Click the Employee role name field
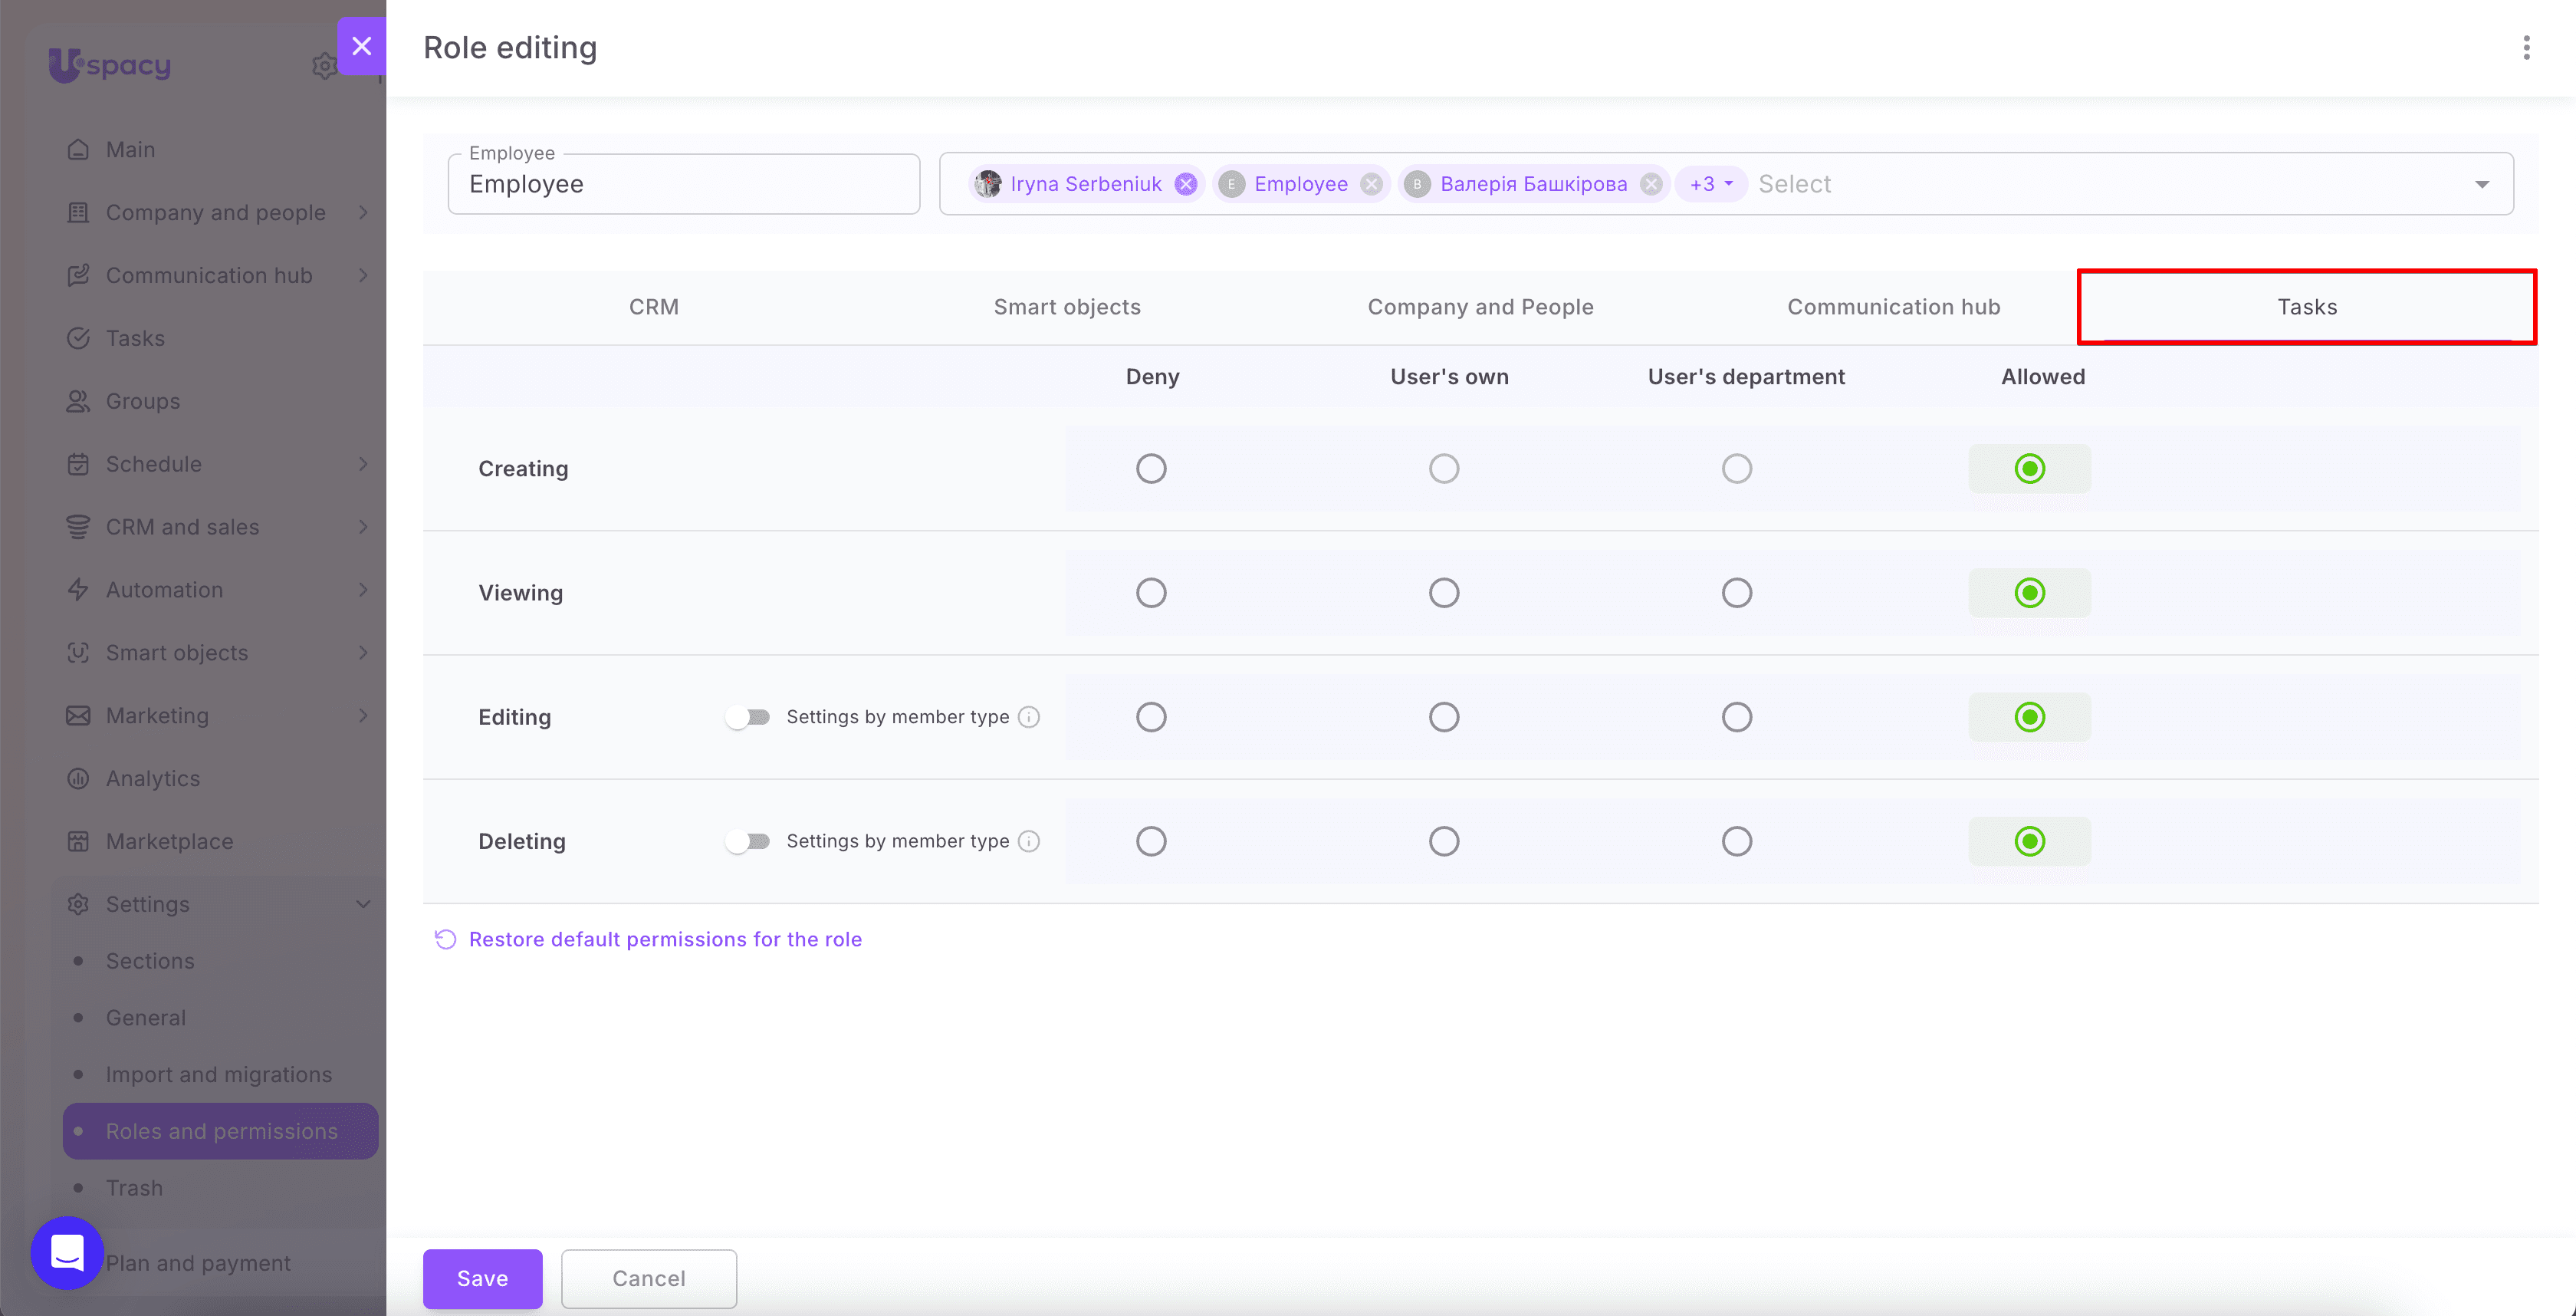2576x1316 pixels. 684,184
